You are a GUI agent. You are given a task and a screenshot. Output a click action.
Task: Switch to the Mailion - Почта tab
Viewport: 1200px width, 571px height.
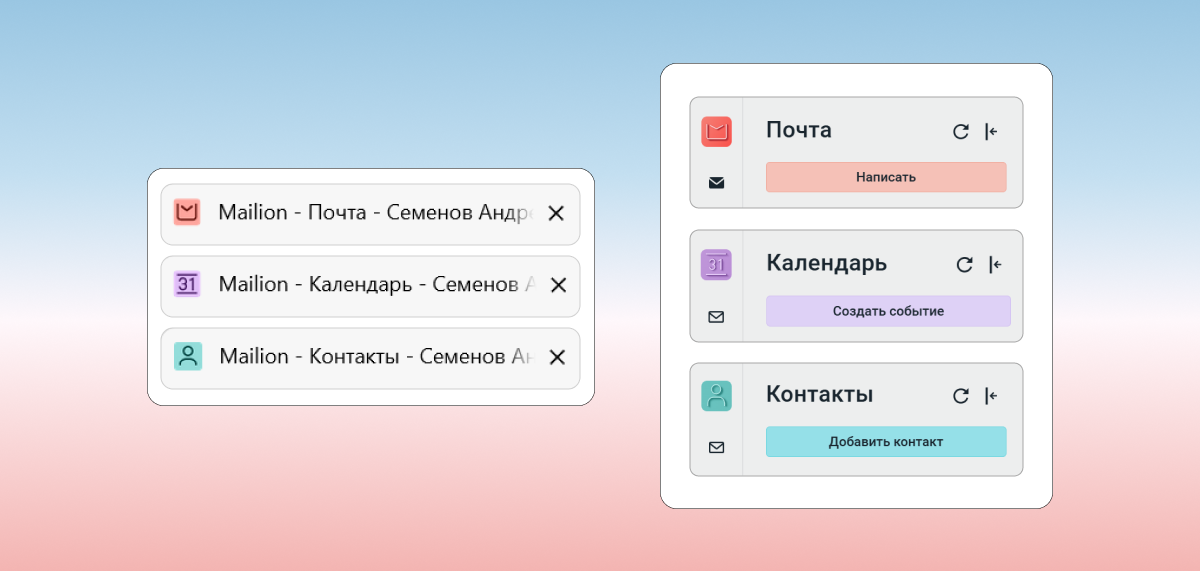coord(360,213)
